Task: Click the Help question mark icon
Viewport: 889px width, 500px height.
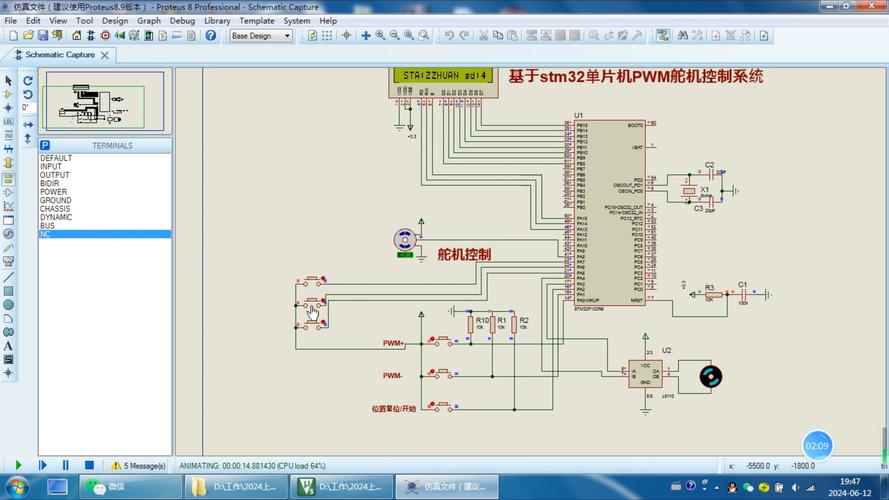Action: (211, 36)
